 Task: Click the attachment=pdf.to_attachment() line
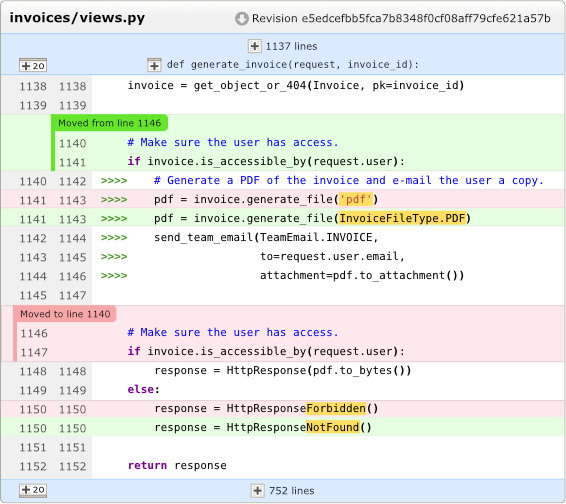tap(362, 275)
